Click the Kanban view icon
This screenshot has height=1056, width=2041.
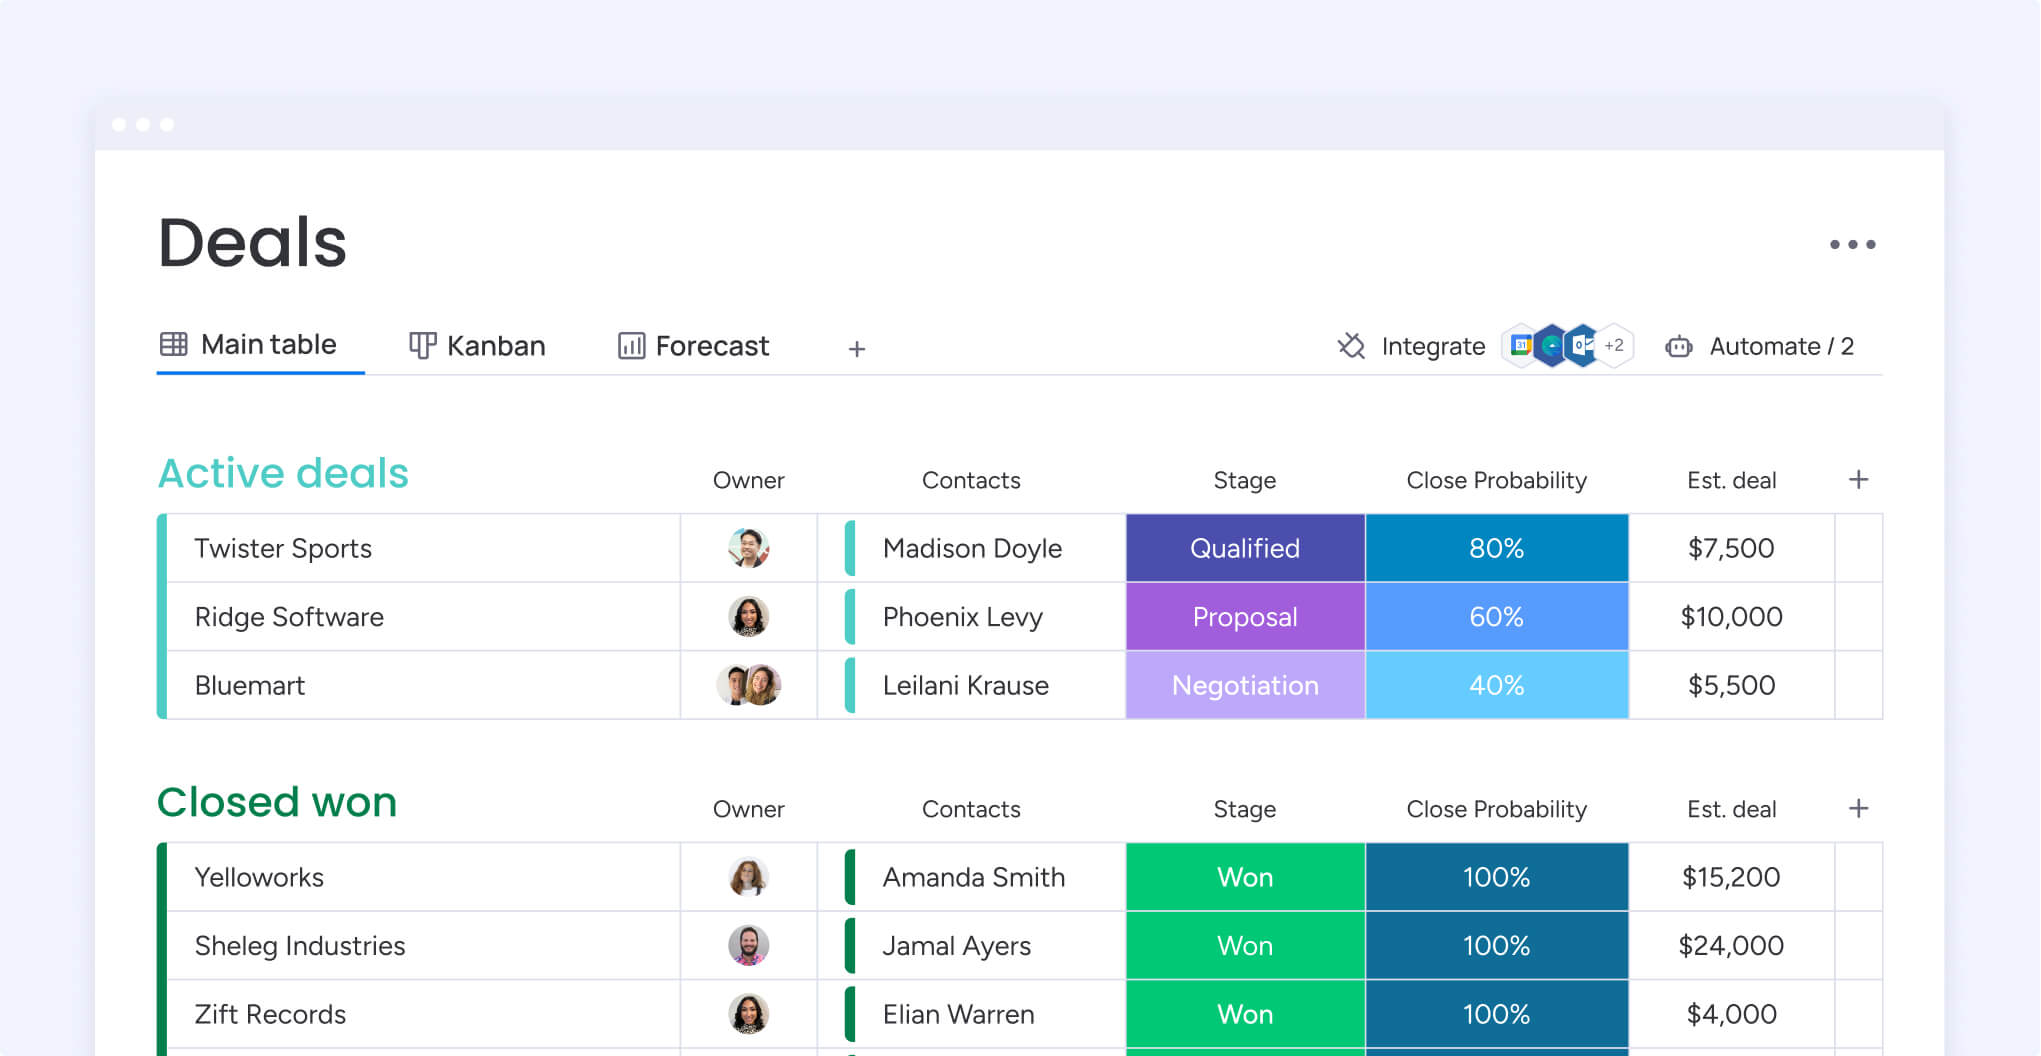coord(422,344)
